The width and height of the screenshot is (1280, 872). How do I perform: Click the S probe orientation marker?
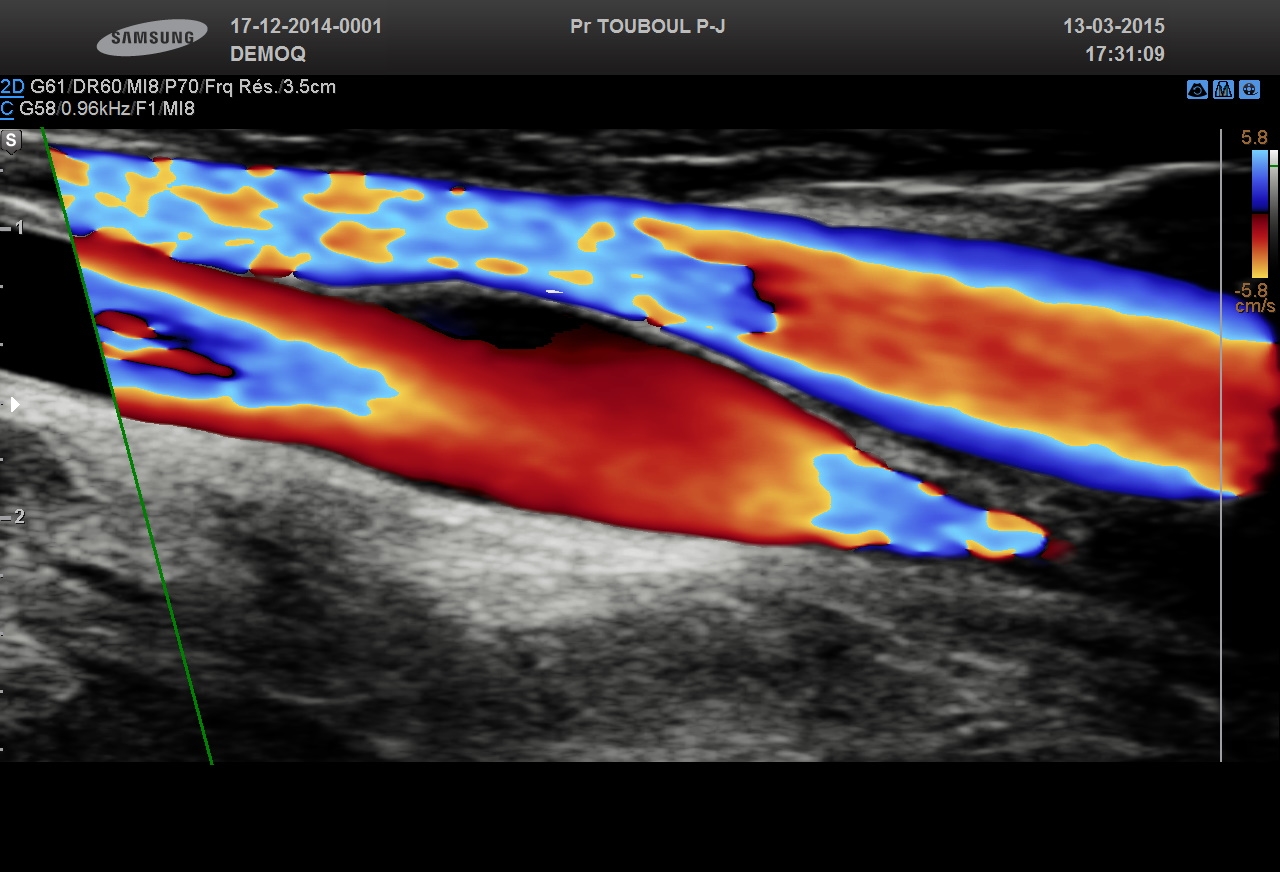(x=11, y=141)
